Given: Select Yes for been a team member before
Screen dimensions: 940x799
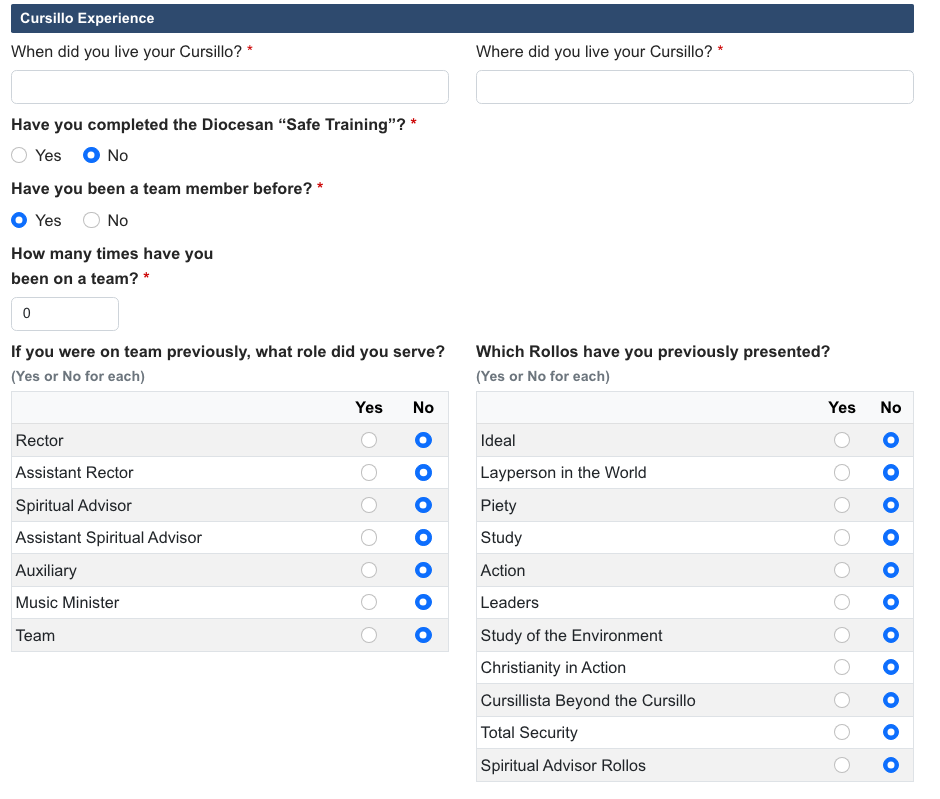Looking at the screenshot, I should click(19, 220).
